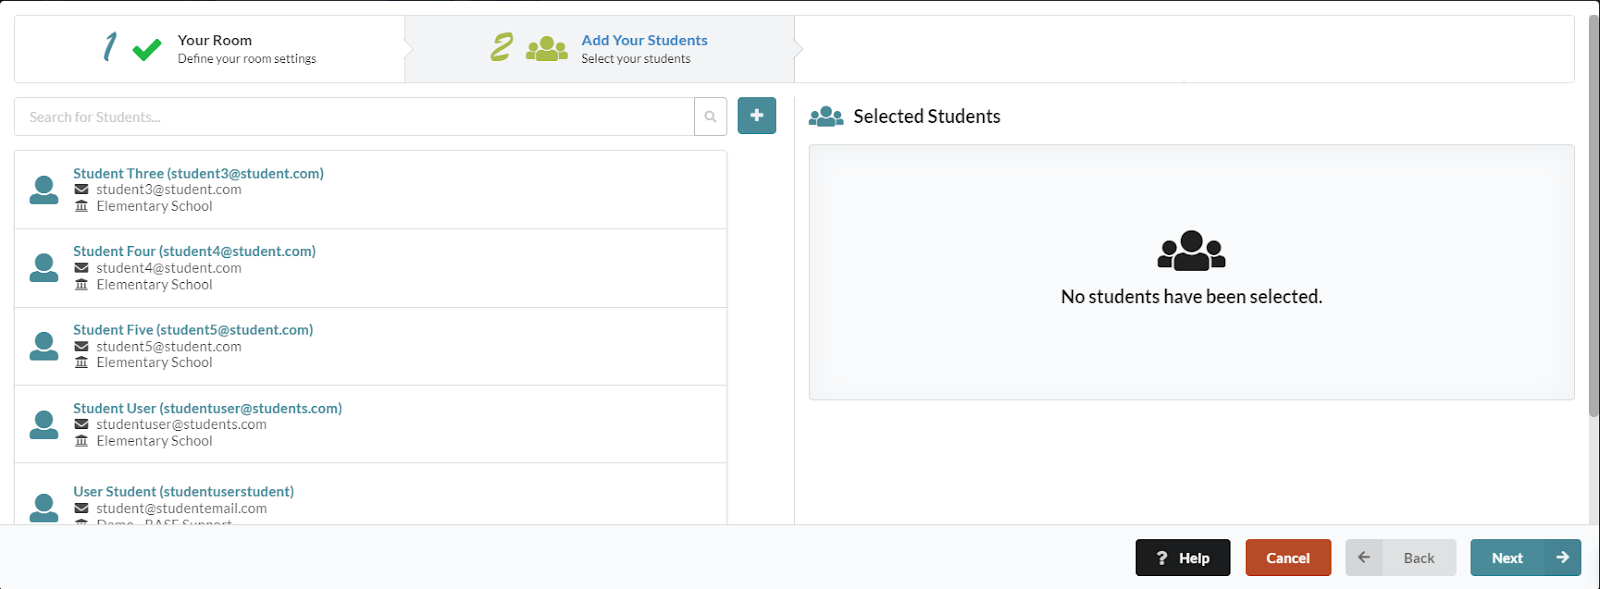Click the student3@student.com email text
Viewport: 1600px width, 589px height.
[169, 189]
